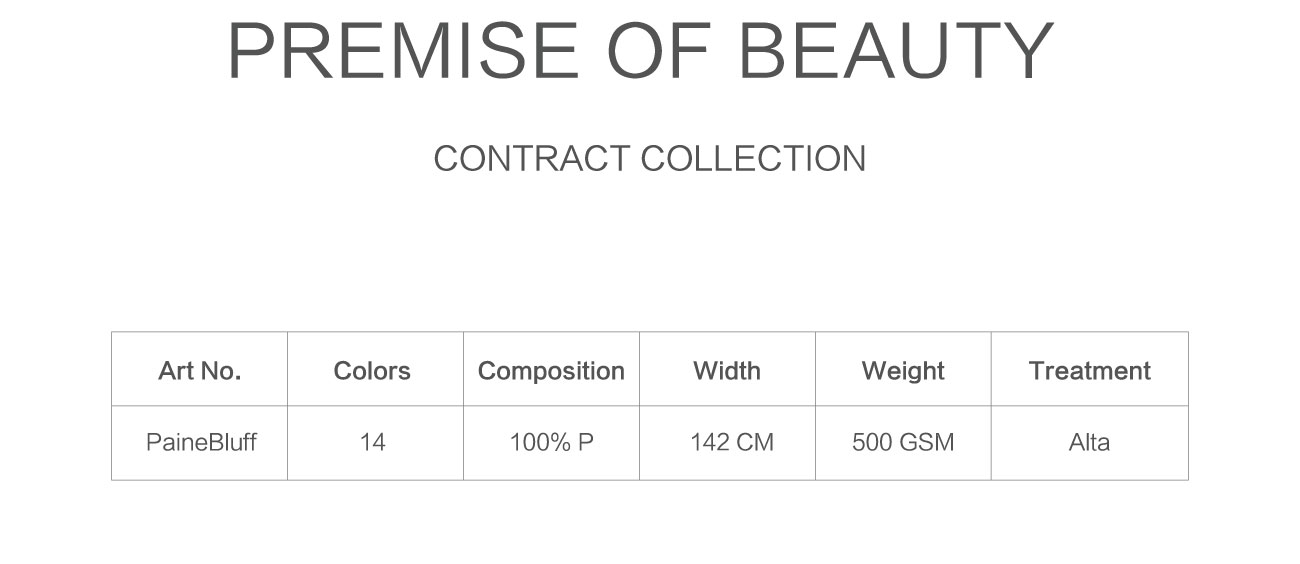Click the word CONTRACT in subtitle
The image size is (1300, 564).
tap(532, 159)
